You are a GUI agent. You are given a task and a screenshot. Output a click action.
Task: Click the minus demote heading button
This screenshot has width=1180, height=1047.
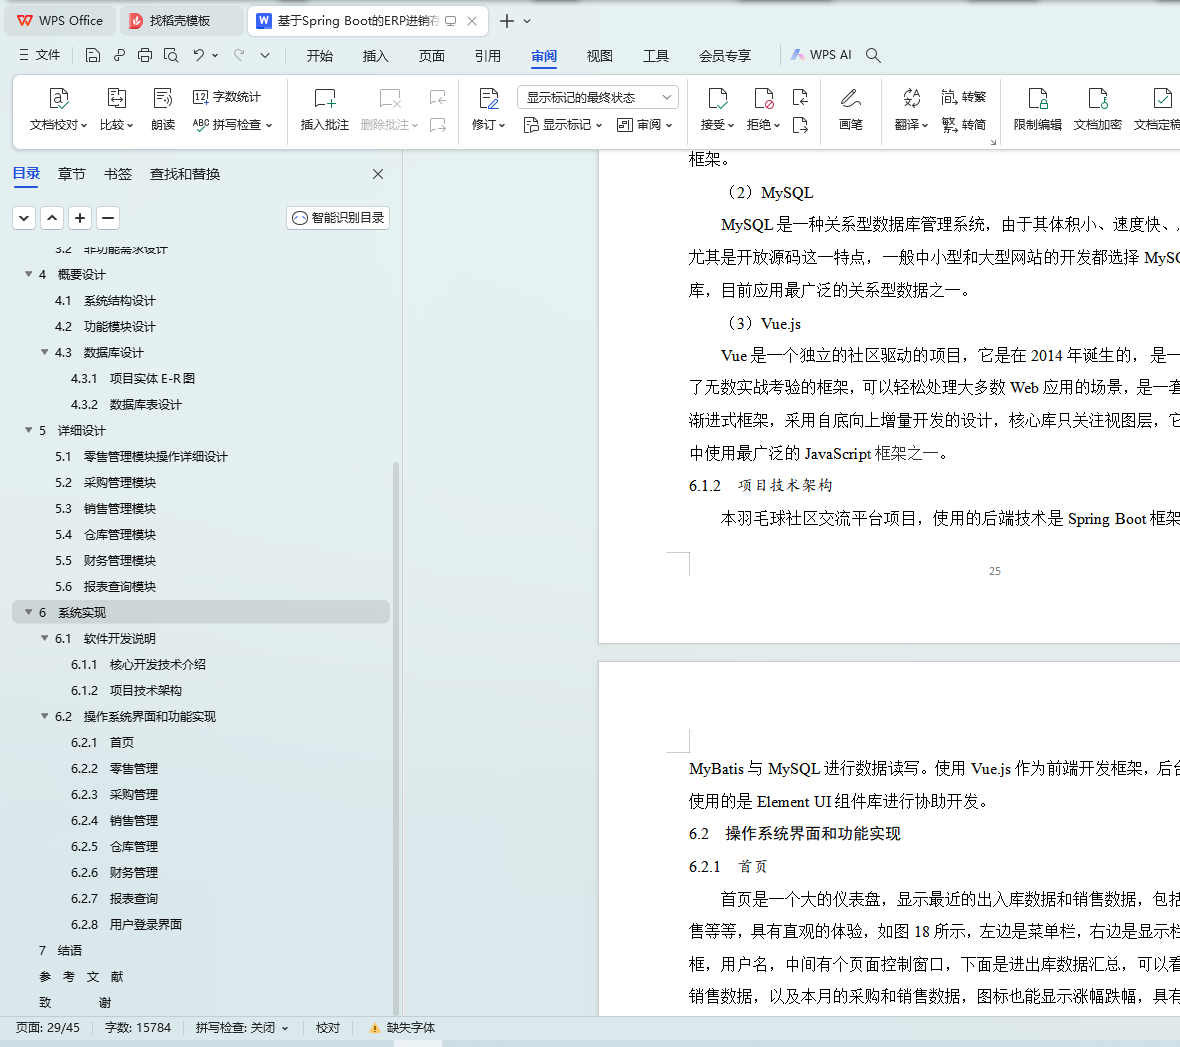108,218
